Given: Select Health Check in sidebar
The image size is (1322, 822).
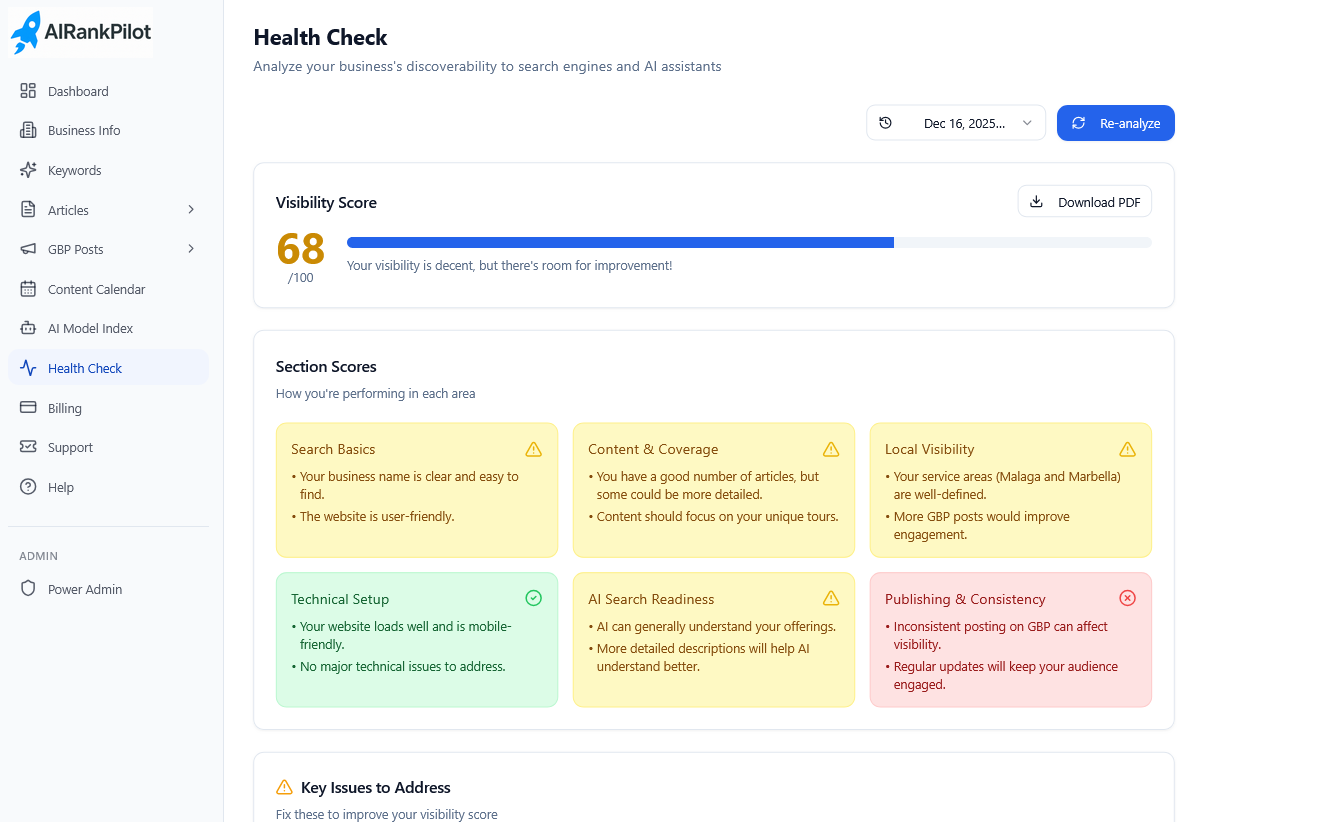Looking at the screenshot, I should click(108, 368).
